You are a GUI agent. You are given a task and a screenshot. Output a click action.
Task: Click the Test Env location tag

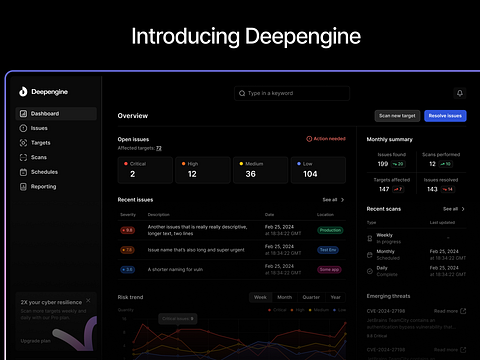[x=328, y=250]
